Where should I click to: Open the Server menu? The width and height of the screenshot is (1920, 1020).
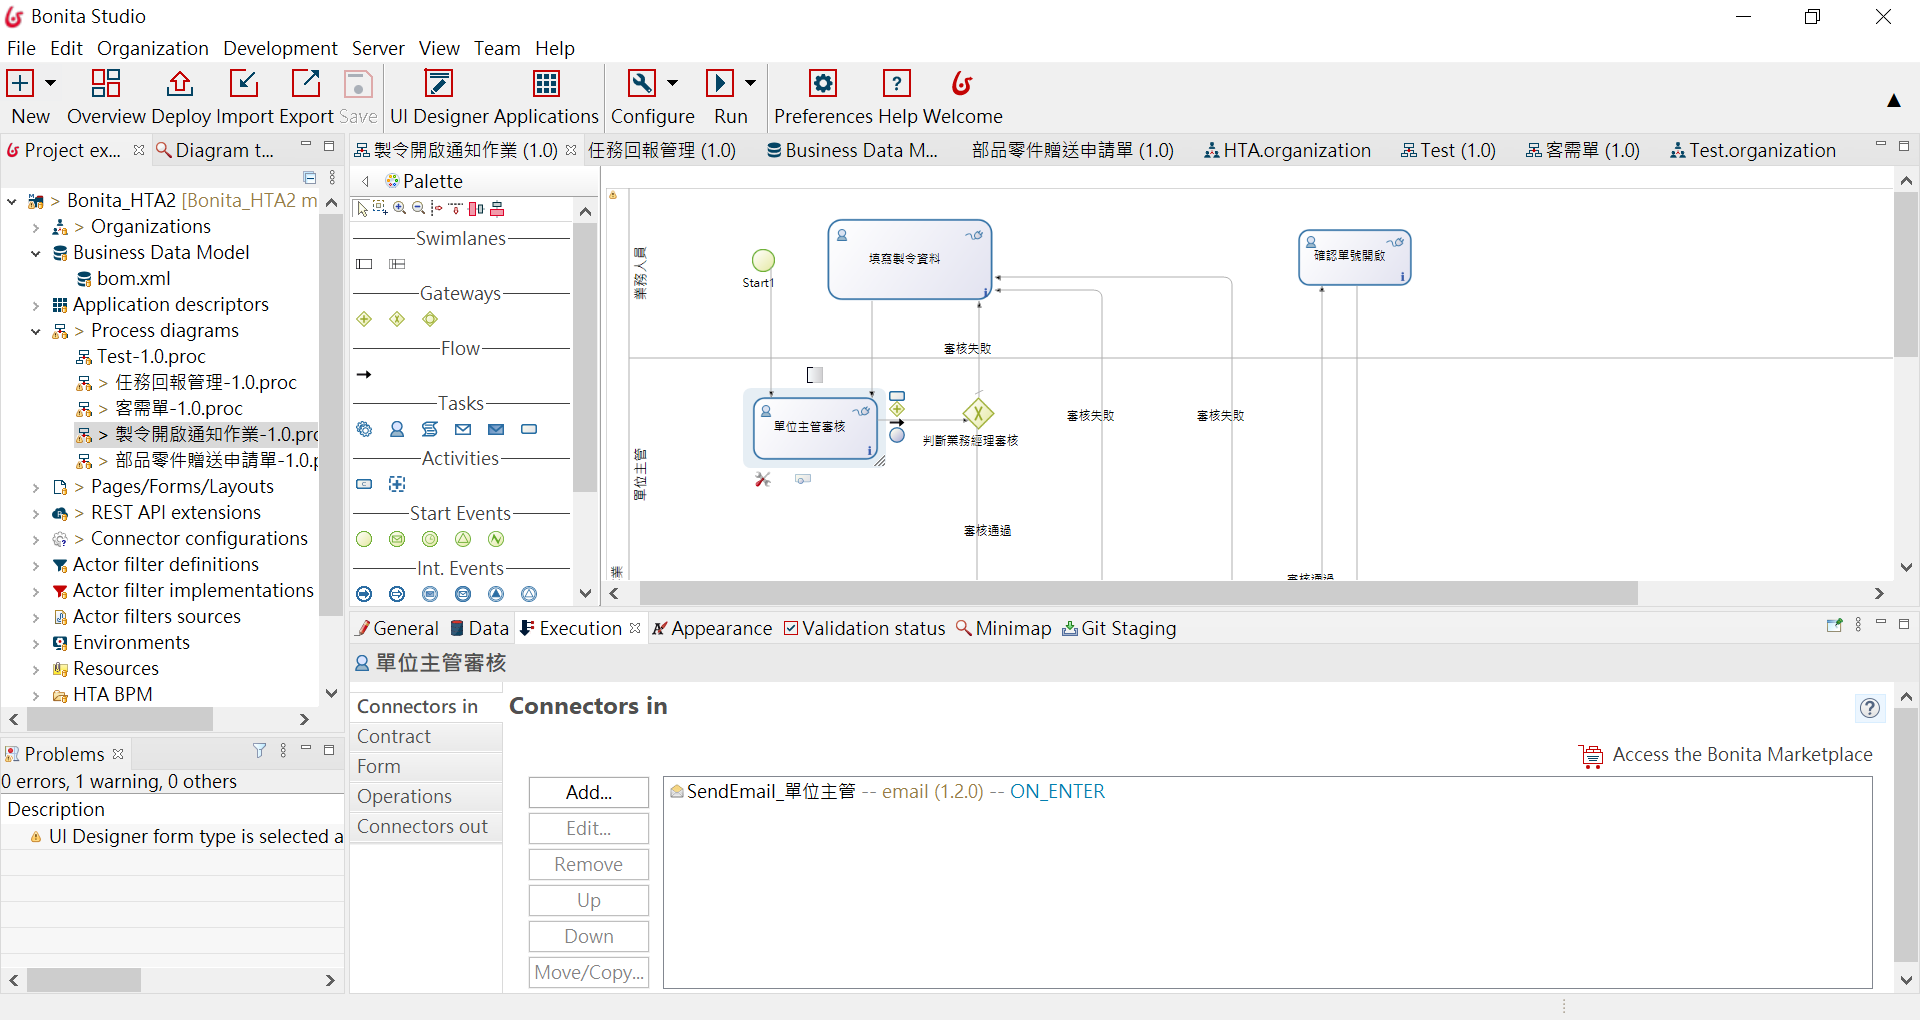tap(378, 48)
